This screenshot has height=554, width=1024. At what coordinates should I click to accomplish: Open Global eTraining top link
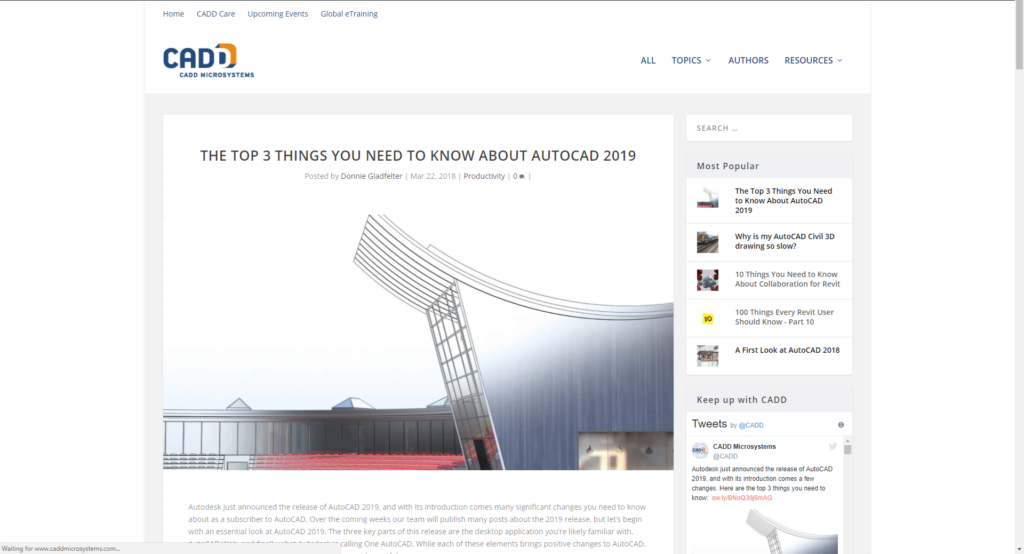click(x=349, y=14)
